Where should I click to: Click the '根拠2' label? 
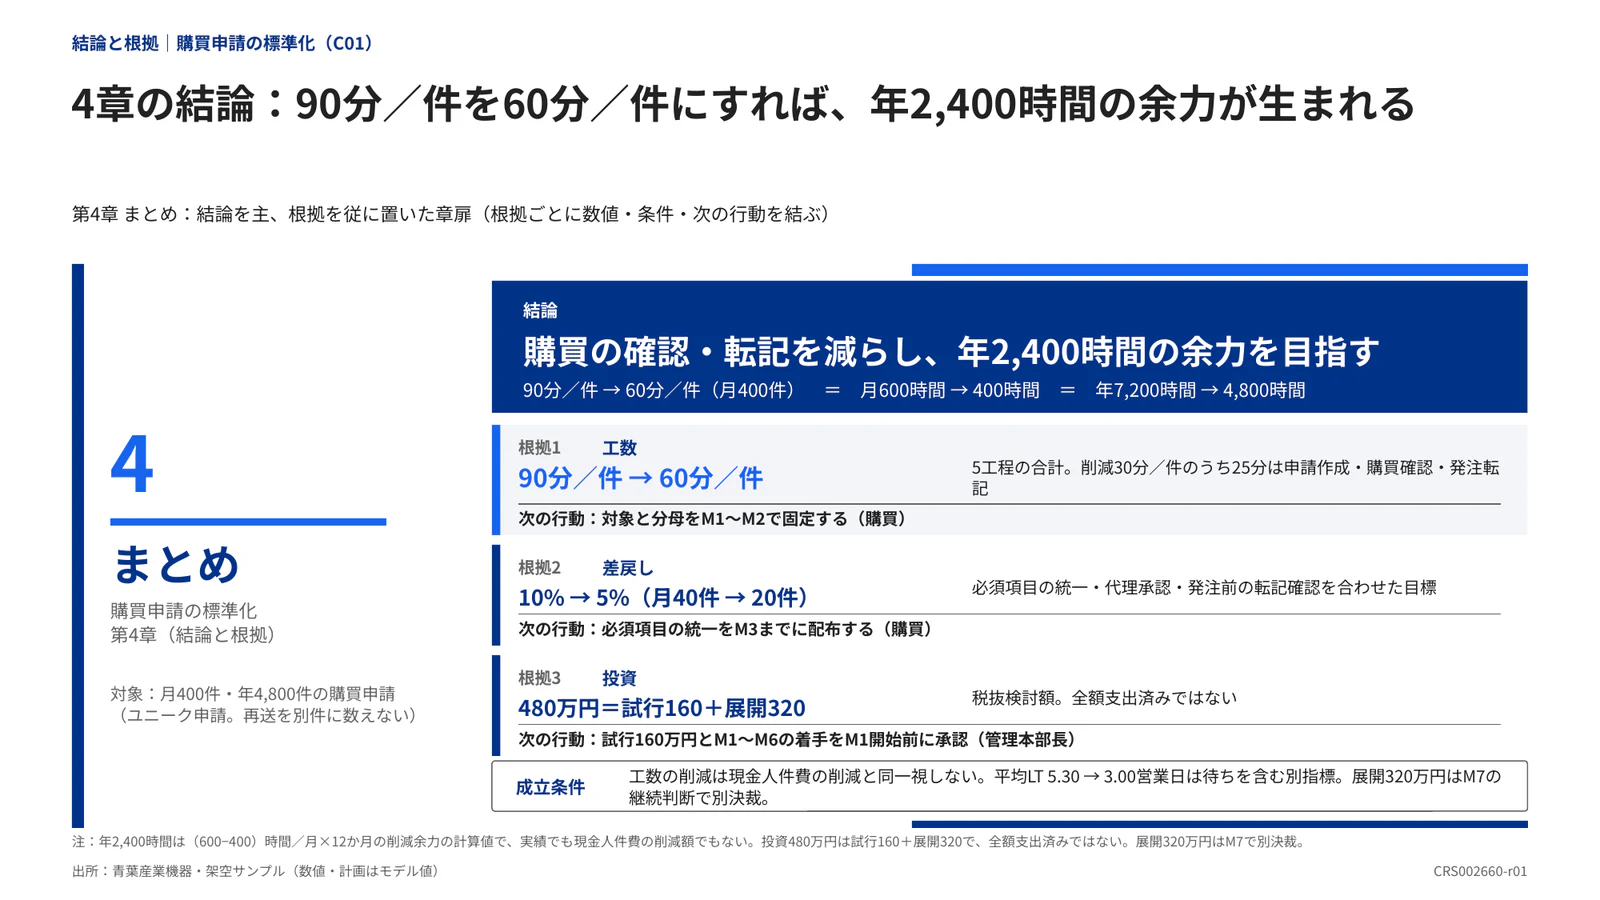[539, 567]
